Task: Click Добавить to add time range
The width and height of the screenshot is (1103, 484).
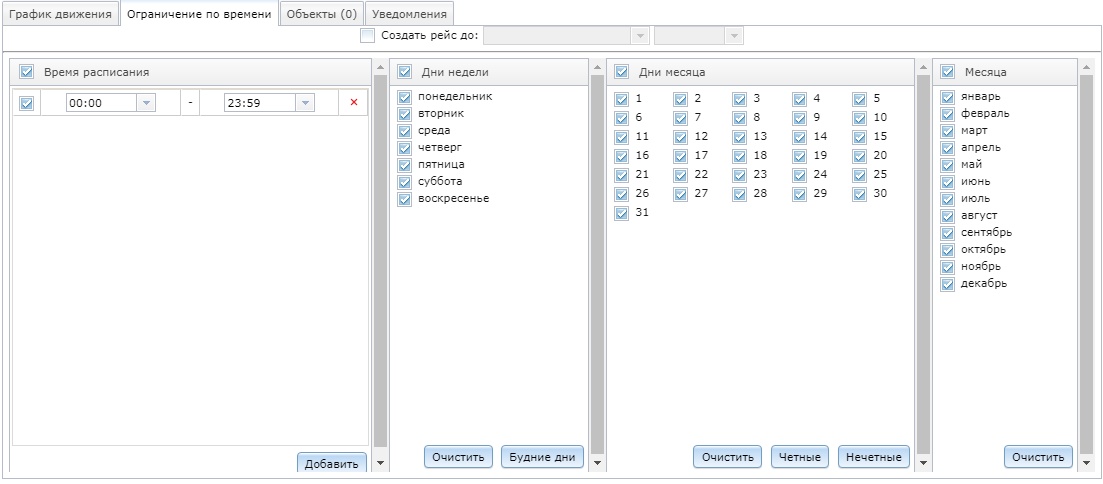Action: 331,463
